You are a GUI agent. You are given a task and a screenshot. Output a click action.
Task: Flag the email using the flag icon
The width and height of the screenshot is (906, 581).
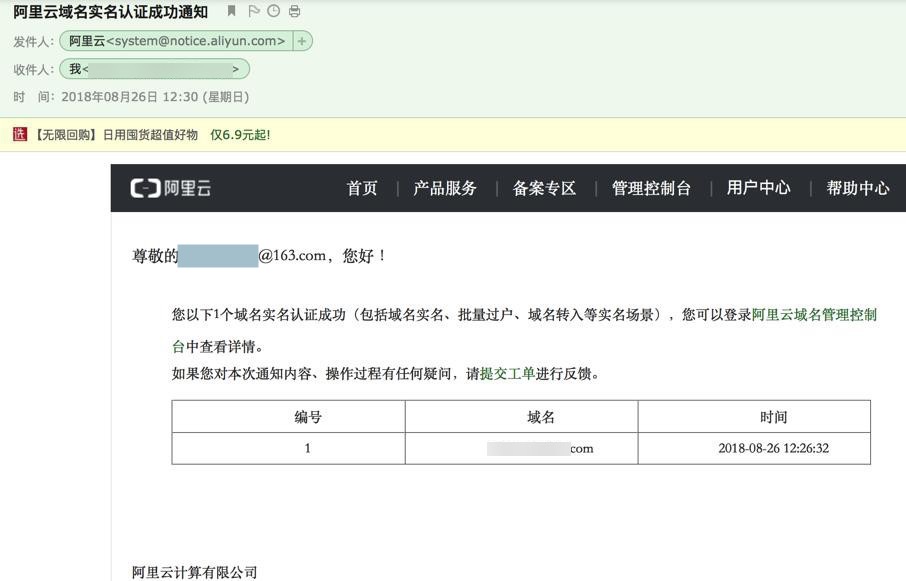[x=253, y=10]
